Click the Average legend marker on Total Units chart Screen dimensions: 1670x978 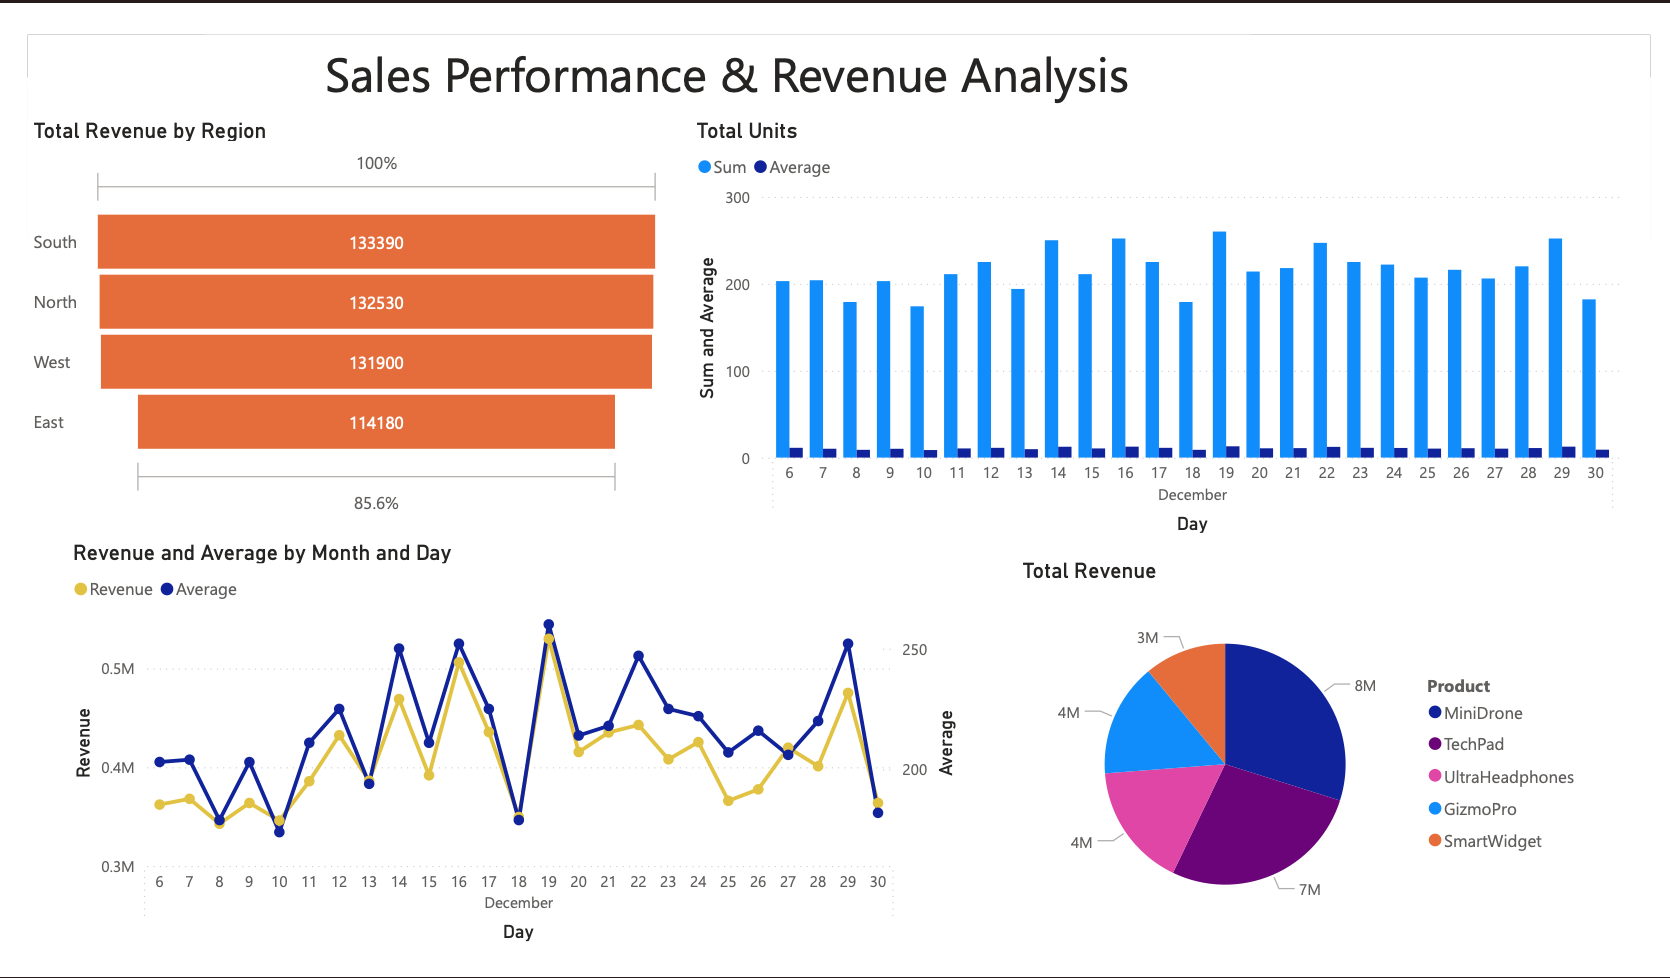click(x=761, y=166)
